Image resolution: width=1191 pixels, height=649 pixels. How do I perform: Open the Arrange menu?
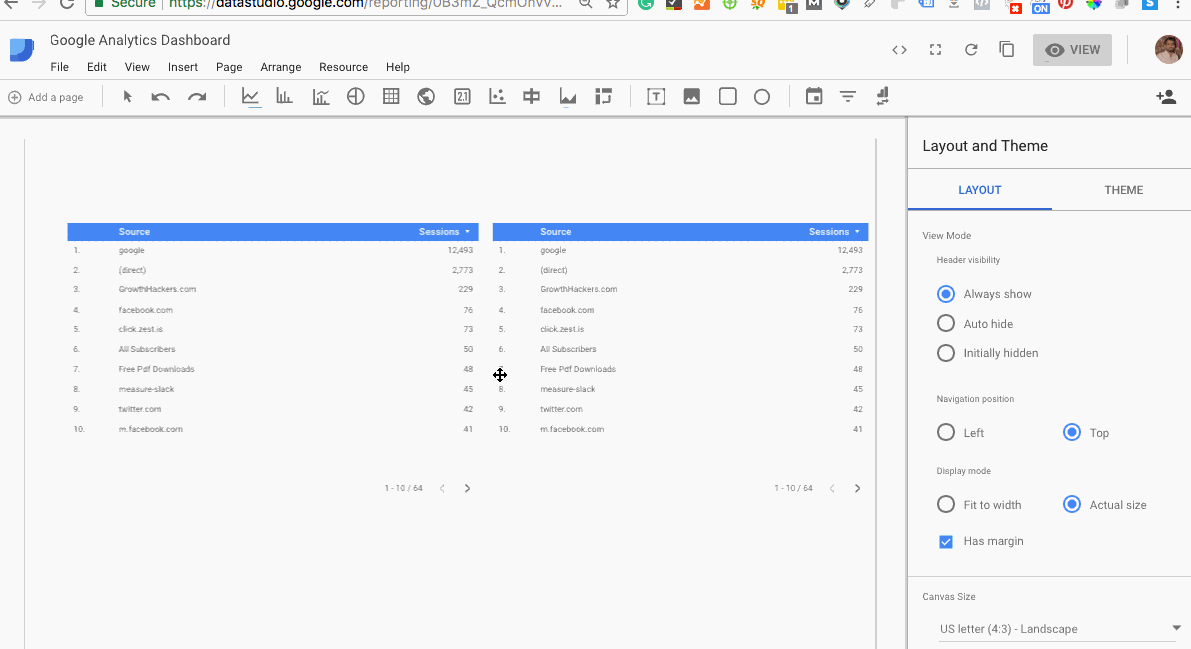[x=280, y=67]
